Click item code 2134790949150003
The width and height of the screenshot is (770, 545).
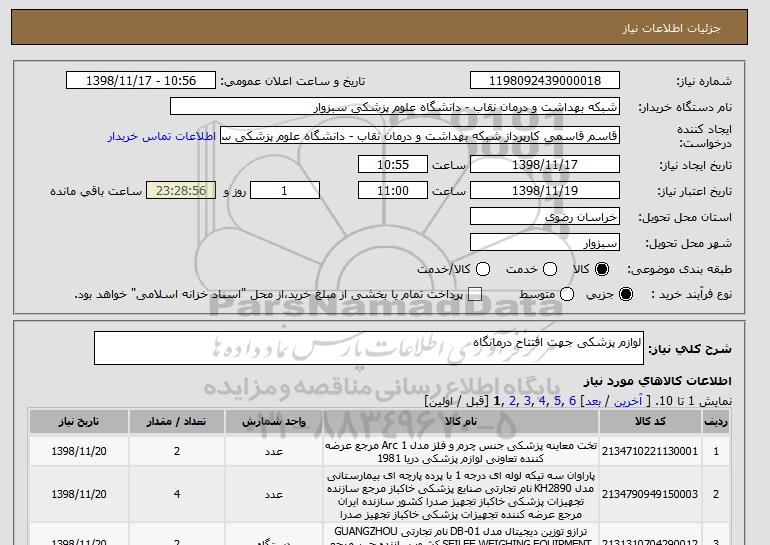tap(650, 494)
